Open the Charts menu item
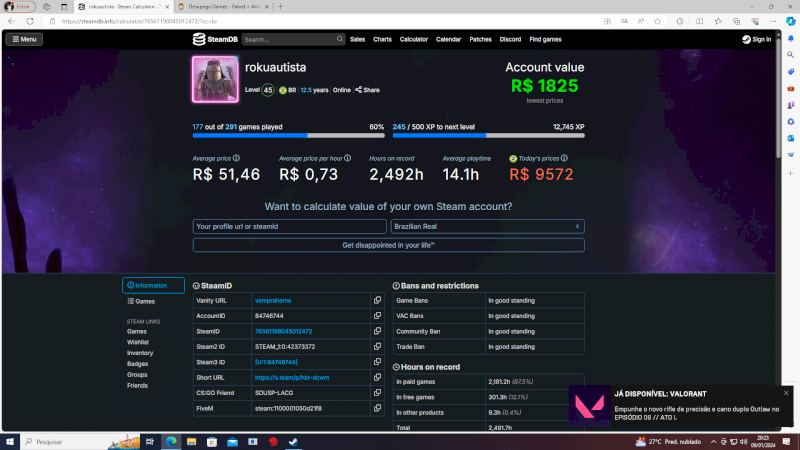The image size is (800, 450). [382, 39]
